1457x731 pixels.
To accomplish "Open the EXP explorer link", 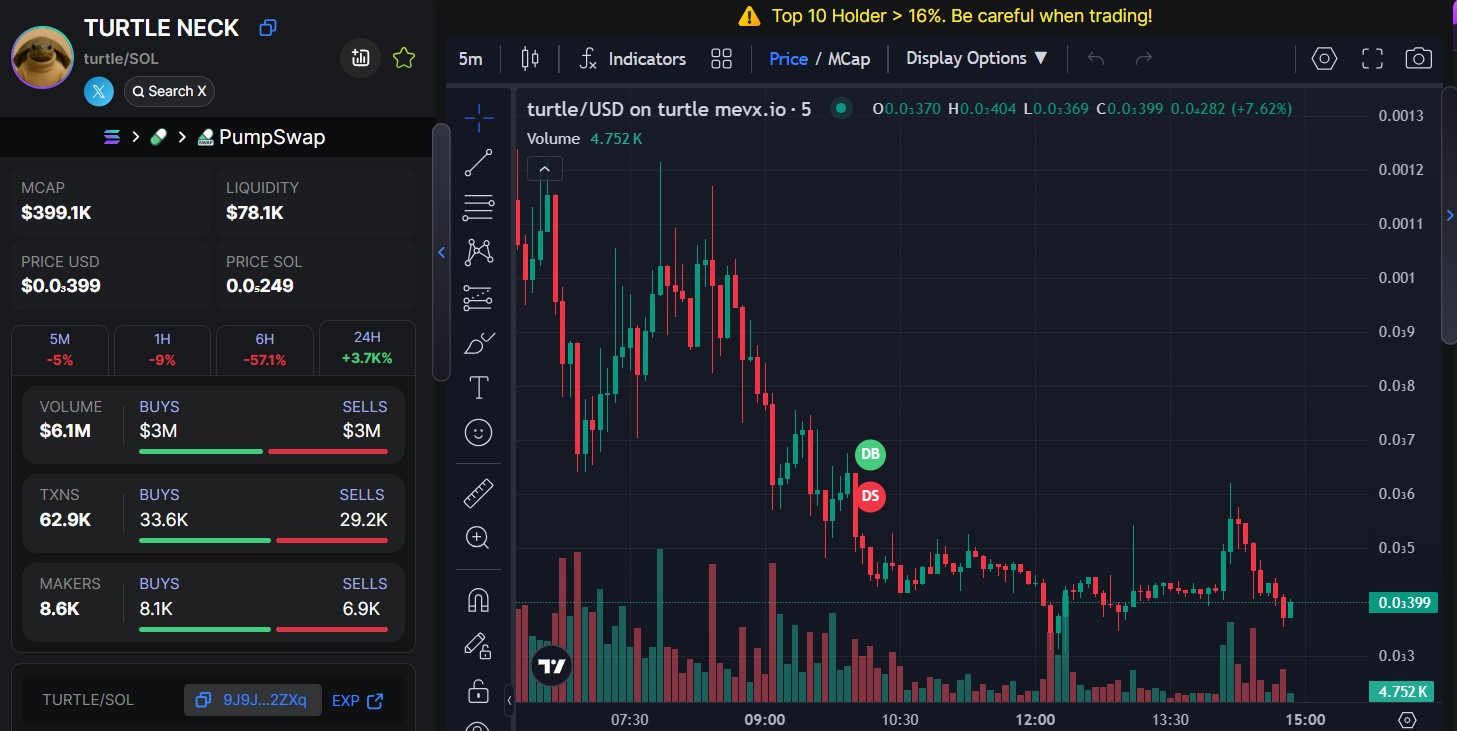I will pyautogui.click(x=357, y=700).
